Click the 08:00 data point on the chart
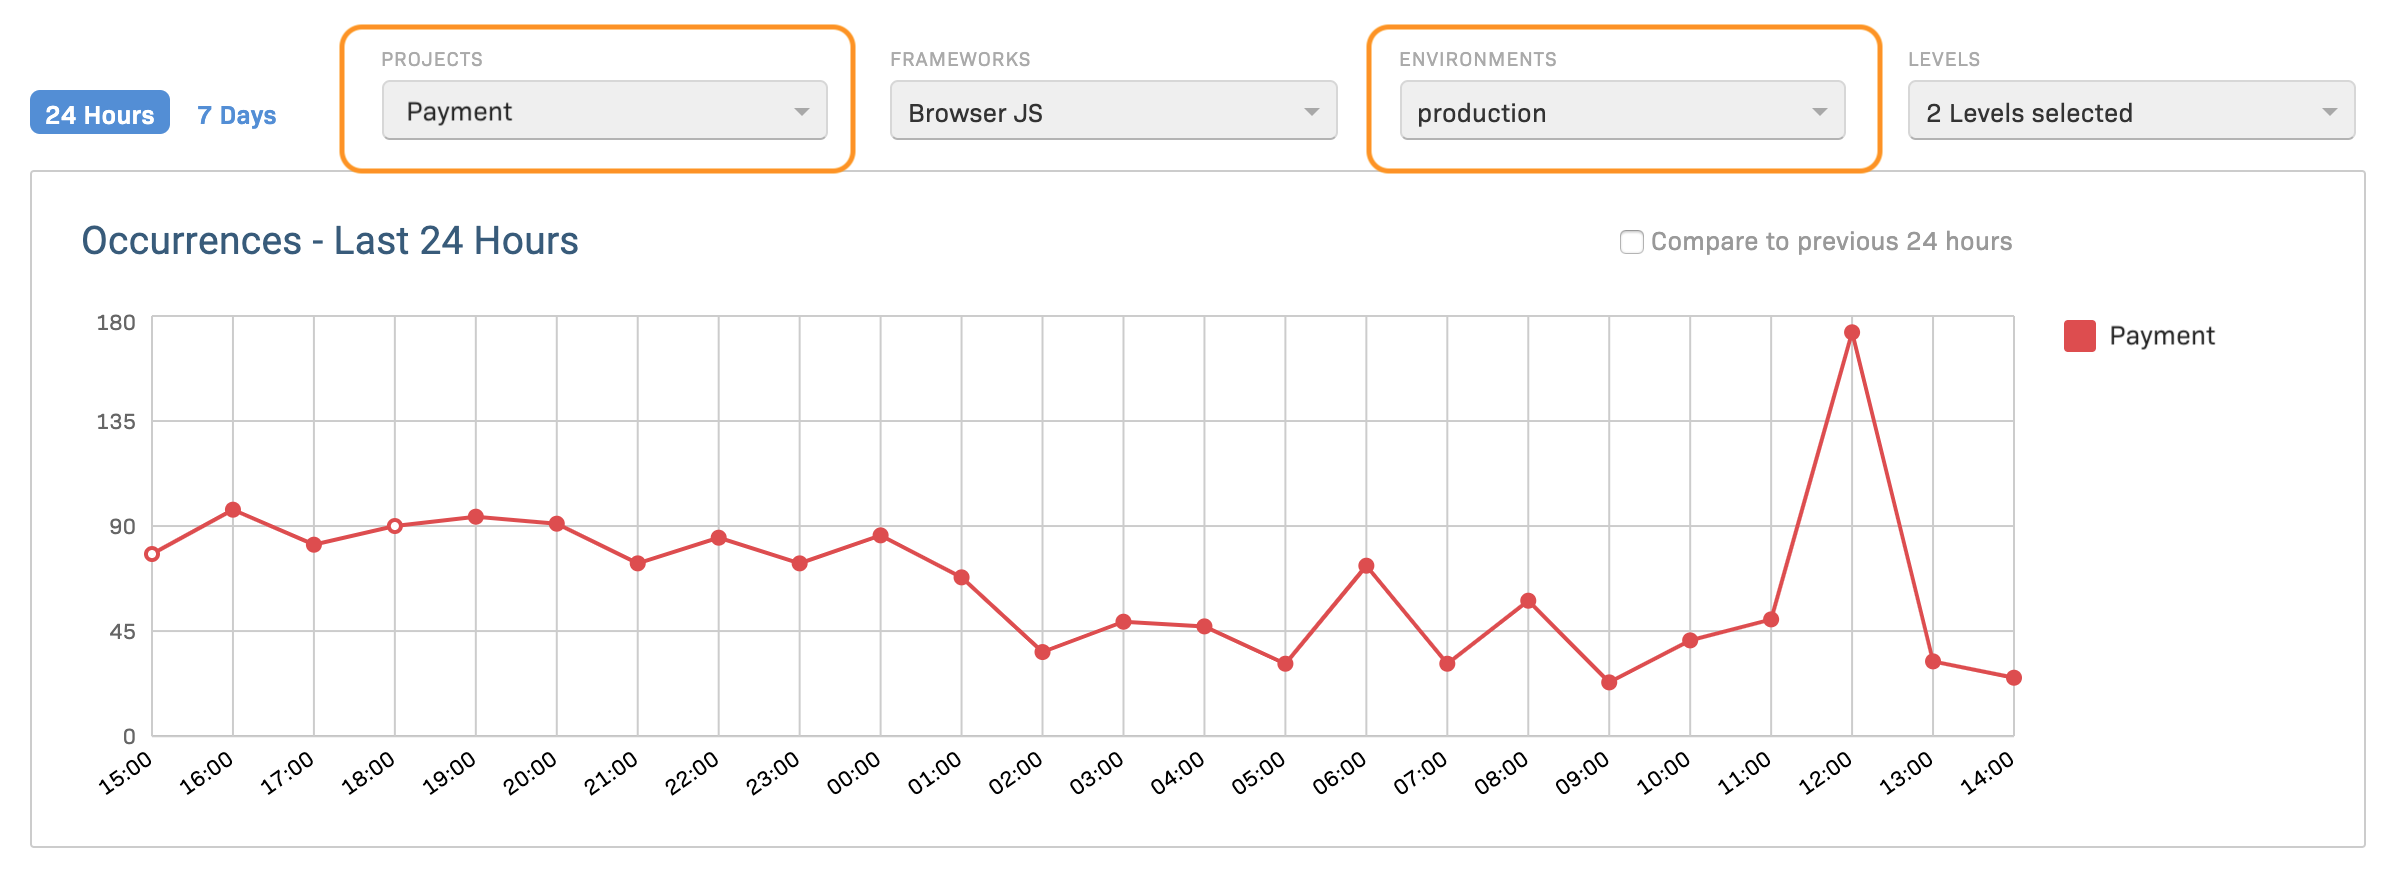Viewport: 2394px width, 870px height. (1528, 601)
